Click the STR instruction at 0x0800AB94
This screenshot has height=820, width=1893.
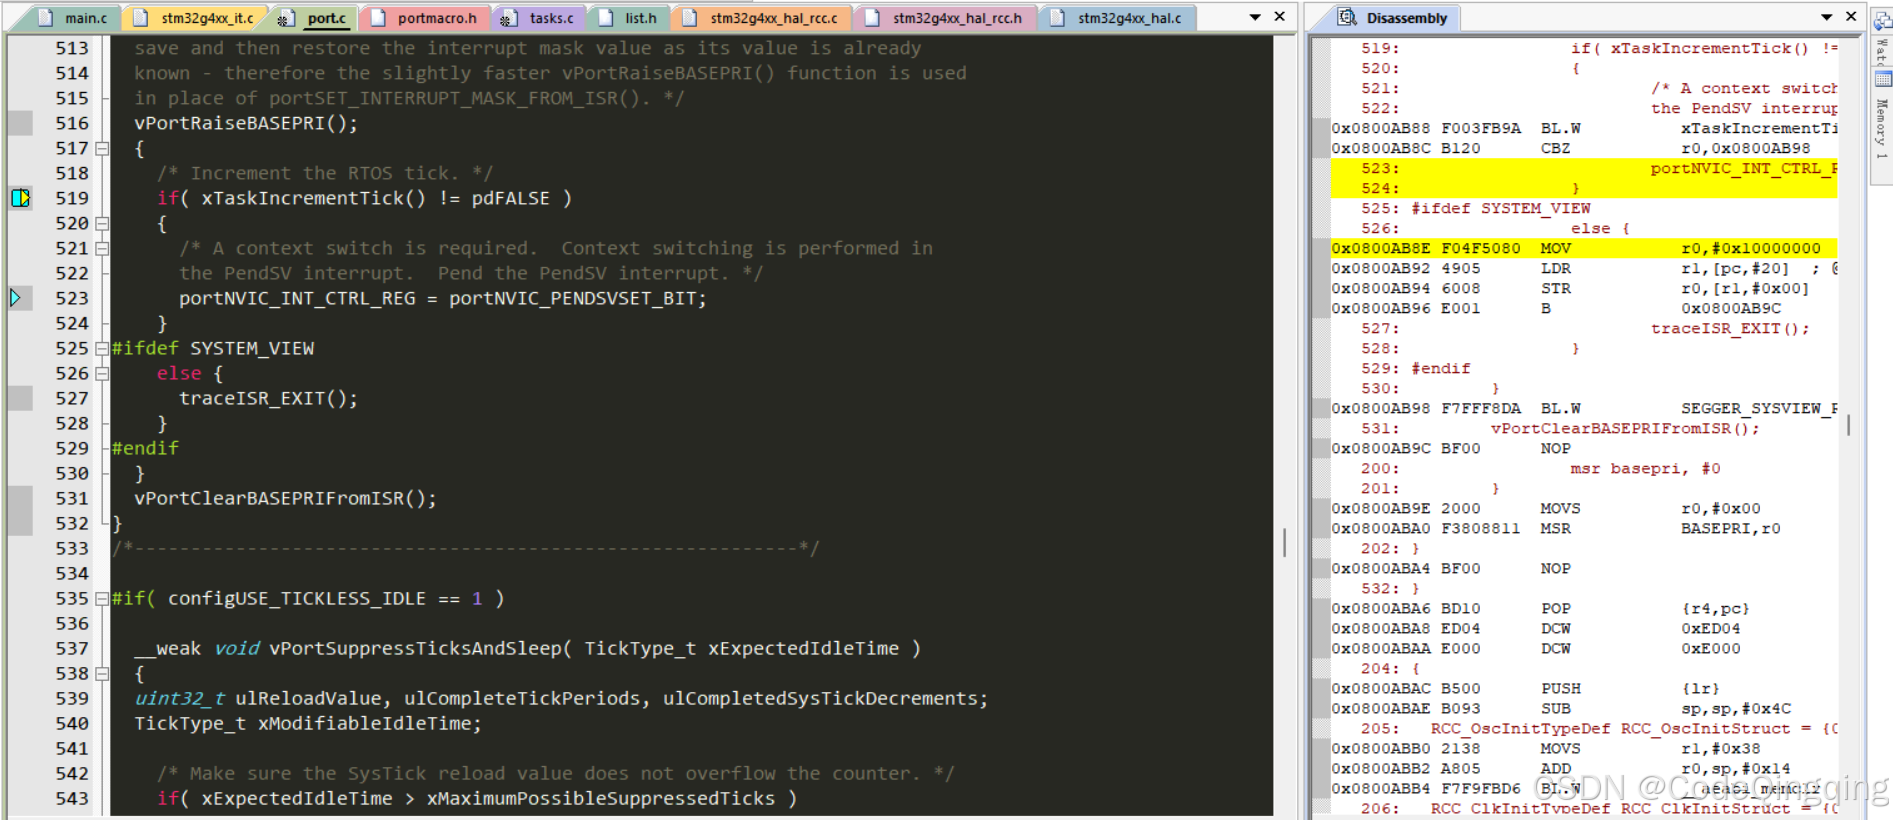point(1584,288)
